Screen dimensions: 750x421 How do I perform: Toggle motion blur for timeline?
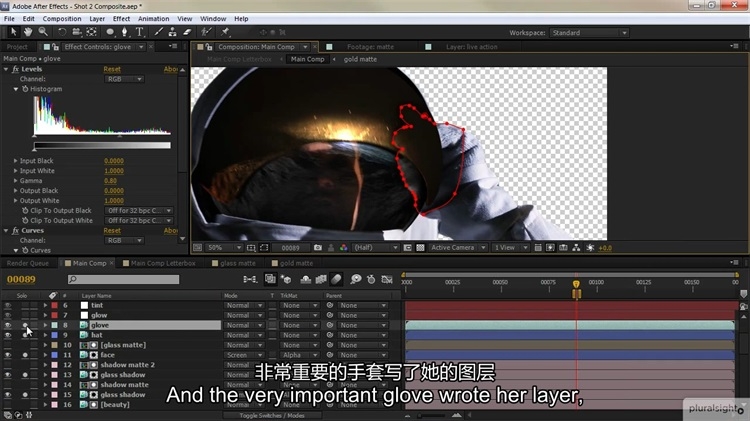coord(336,279)
